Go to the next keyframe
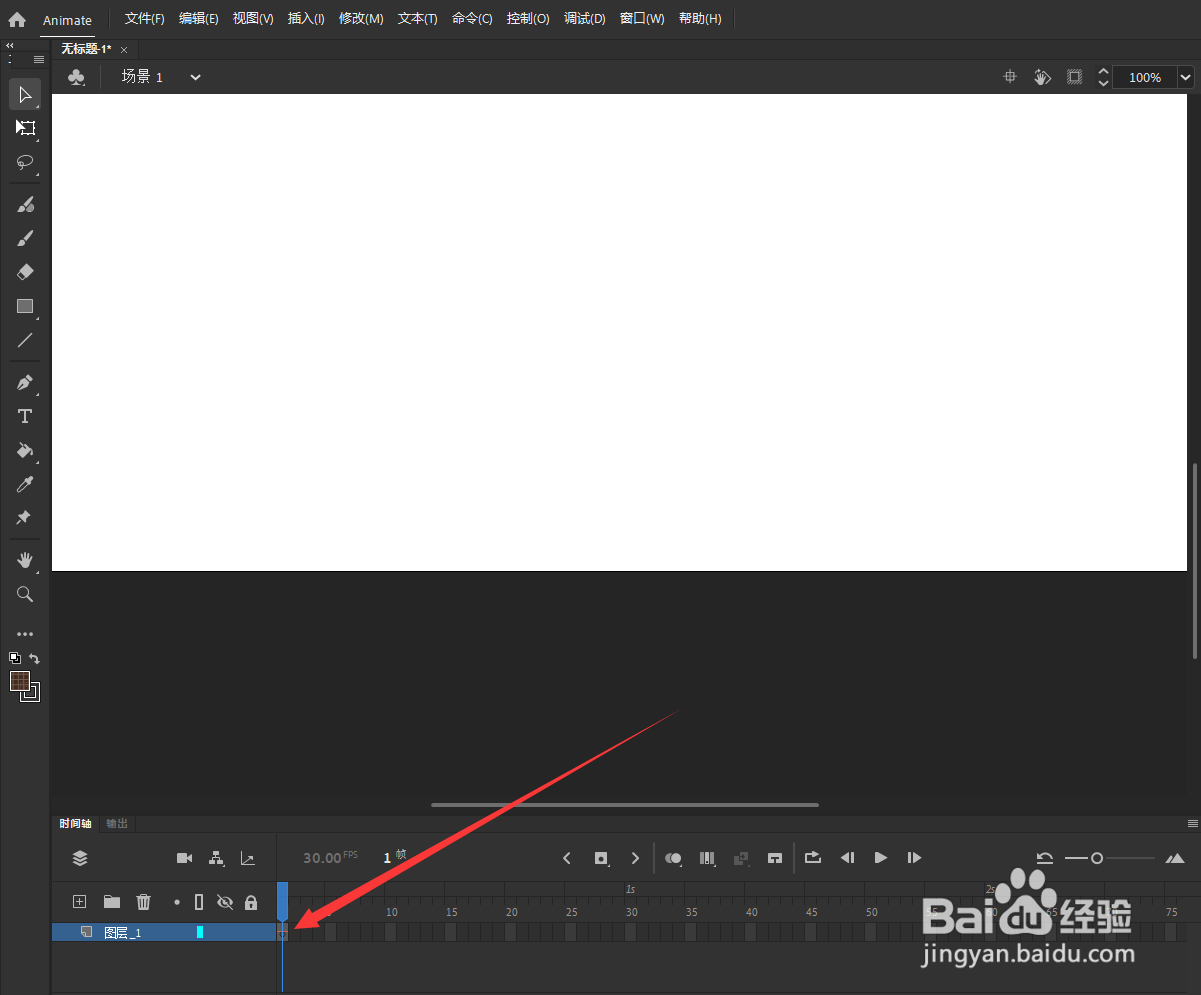 [x=635, y=858]
